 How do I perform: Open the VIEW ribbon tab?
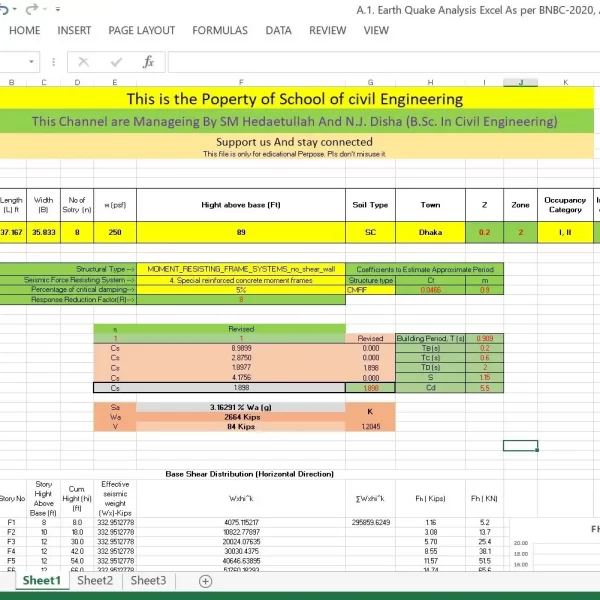(x=376, y=31)
